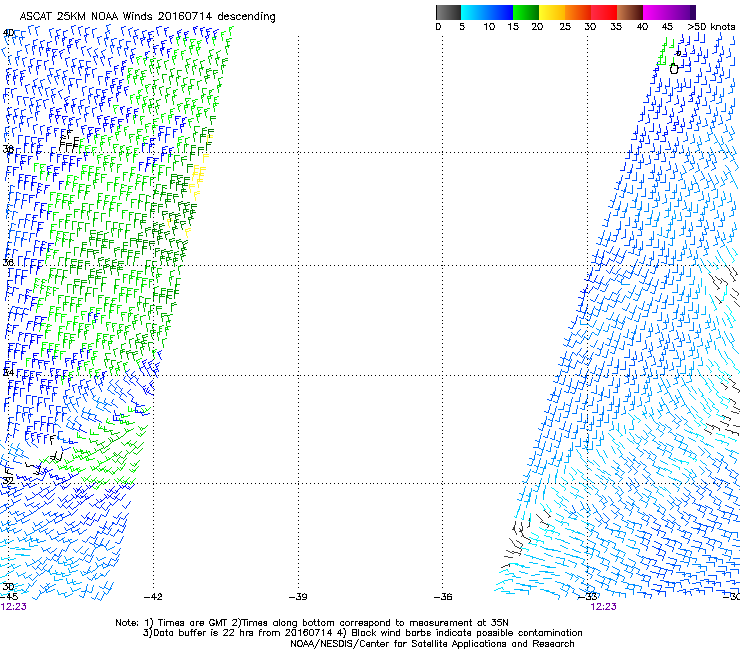Click the longitude label -39
The width and height of the screenshot is (740, 650).
pyautogui.click(x=298, y=597)
